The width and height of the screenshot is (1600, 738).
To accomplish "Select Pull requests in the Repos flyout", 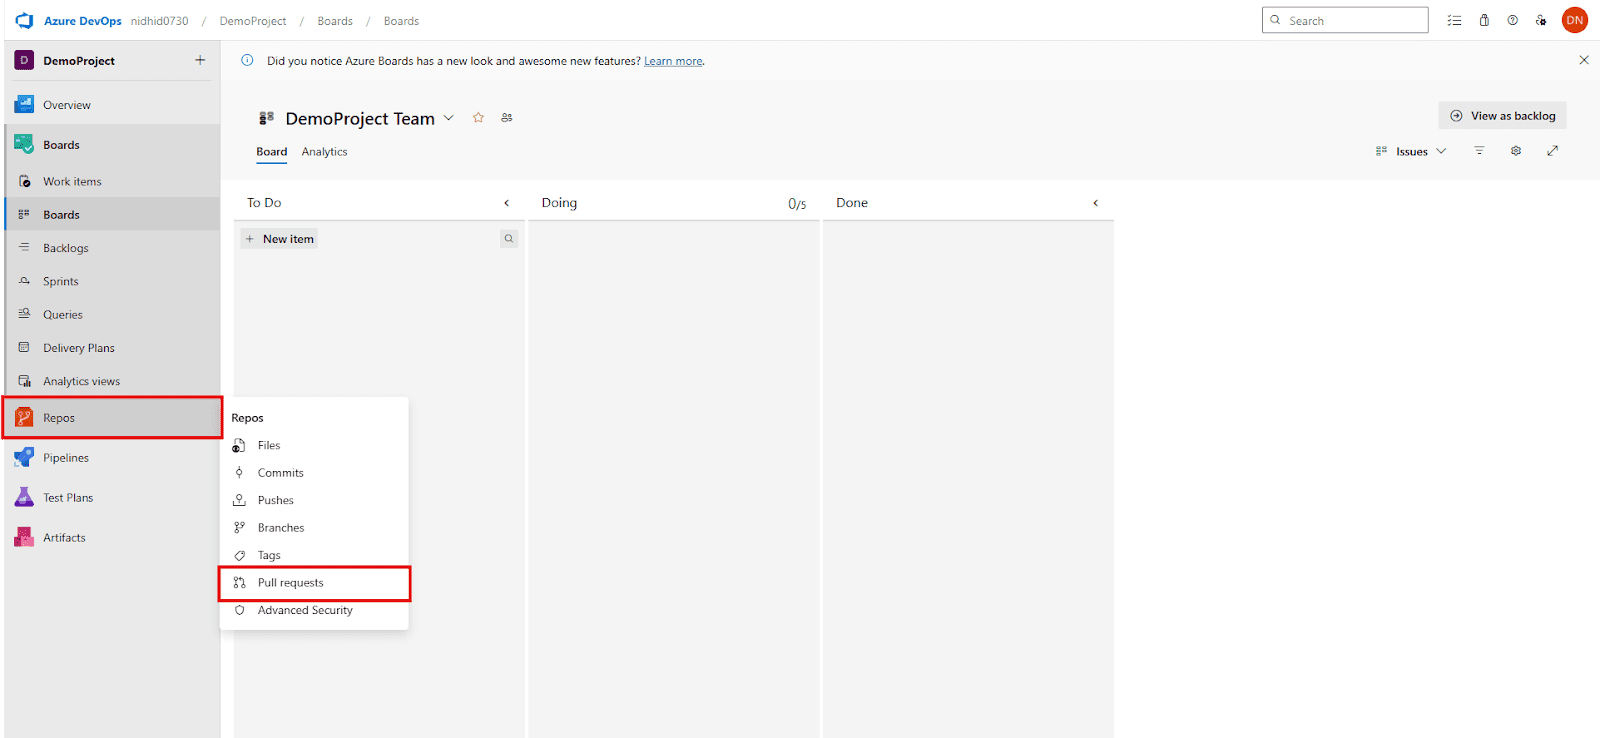I will click(x=314, y=583).
